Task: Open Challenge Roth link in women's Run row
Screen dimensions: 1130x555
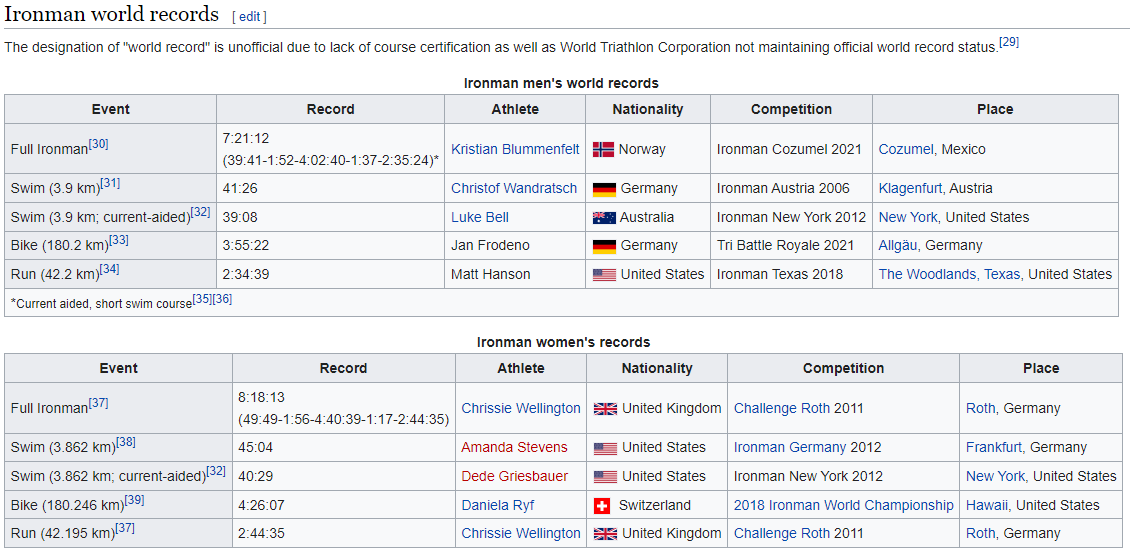Action: coord(782,533)
